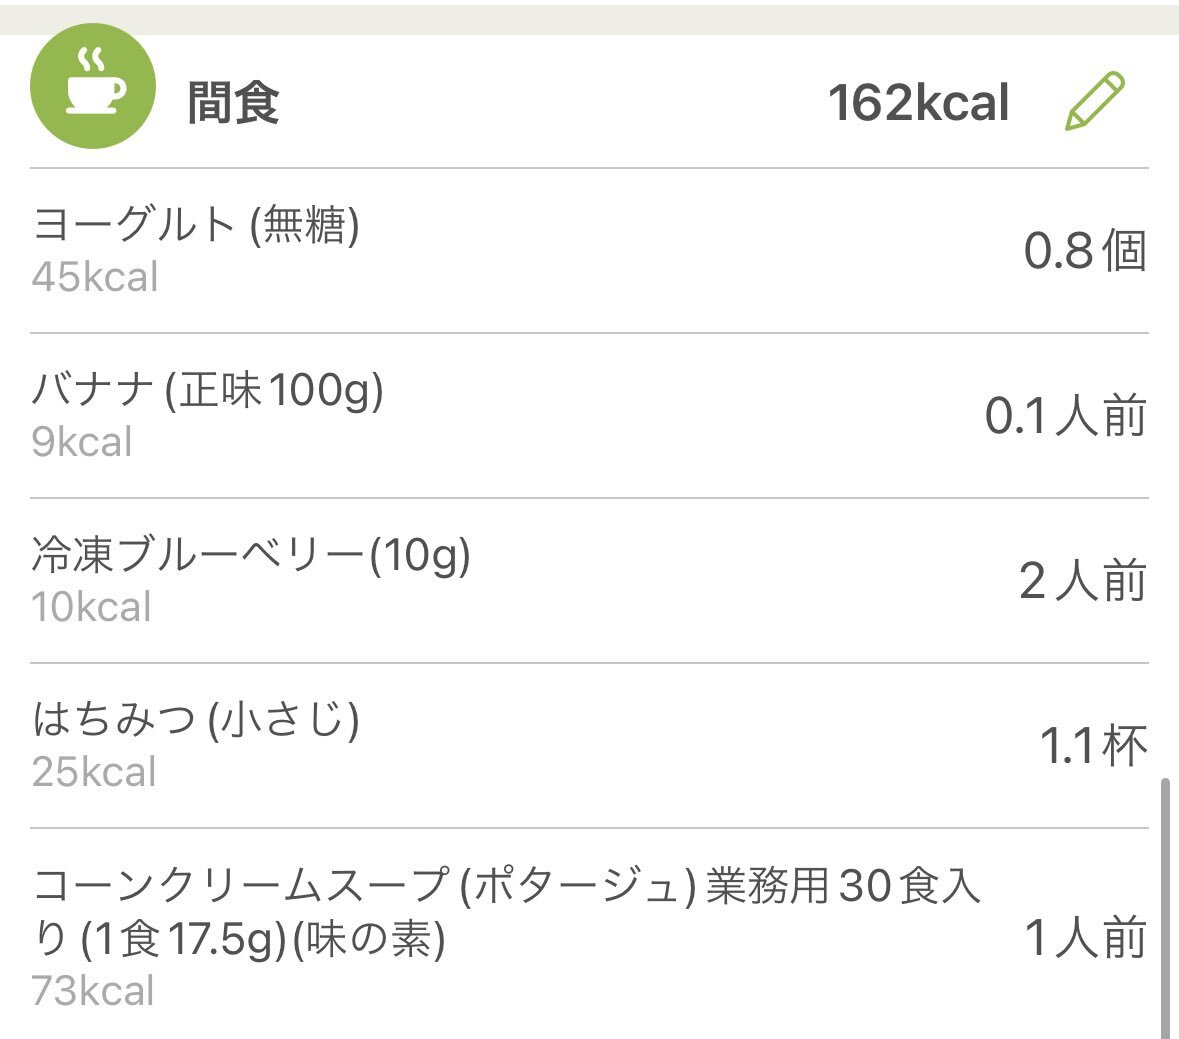Tap the 10kcal label under blueberries
1179x1039 pixels.
coord(92,607)
